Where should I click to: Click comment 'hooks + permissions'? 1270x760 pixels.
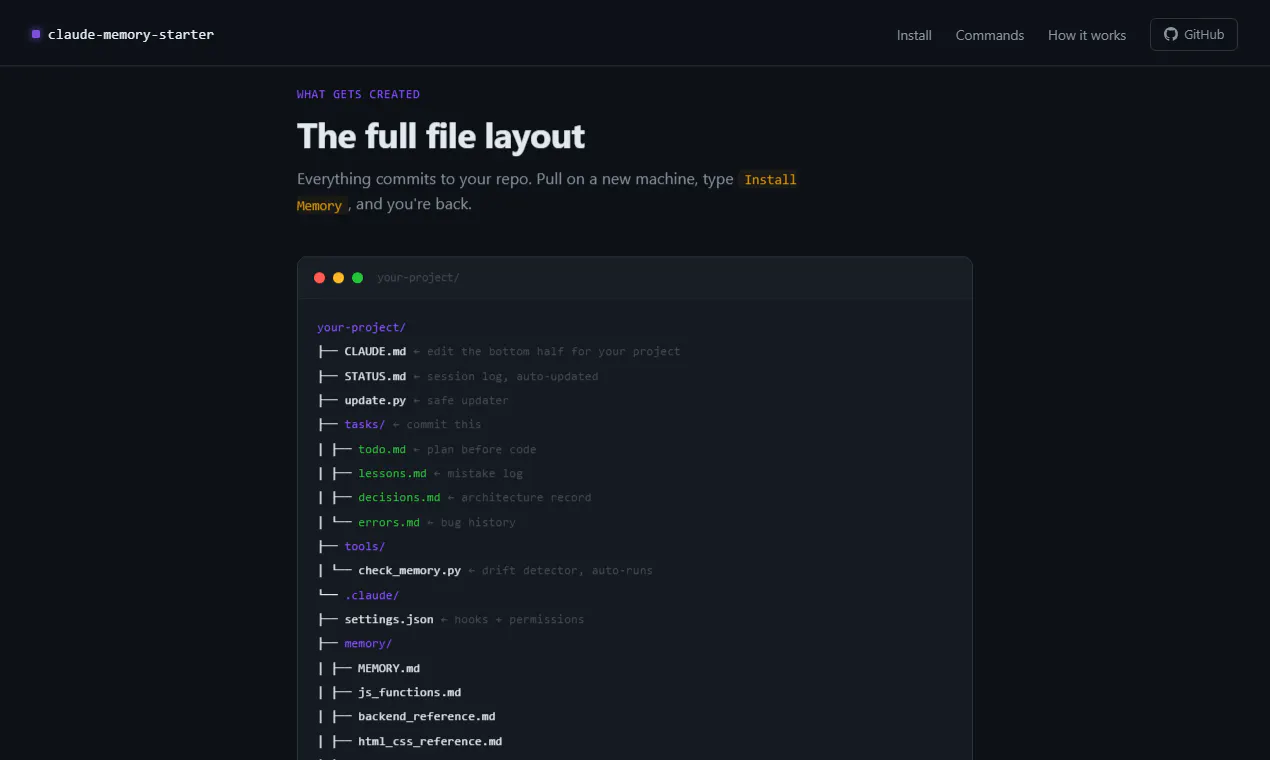click(x=519, y=619)
